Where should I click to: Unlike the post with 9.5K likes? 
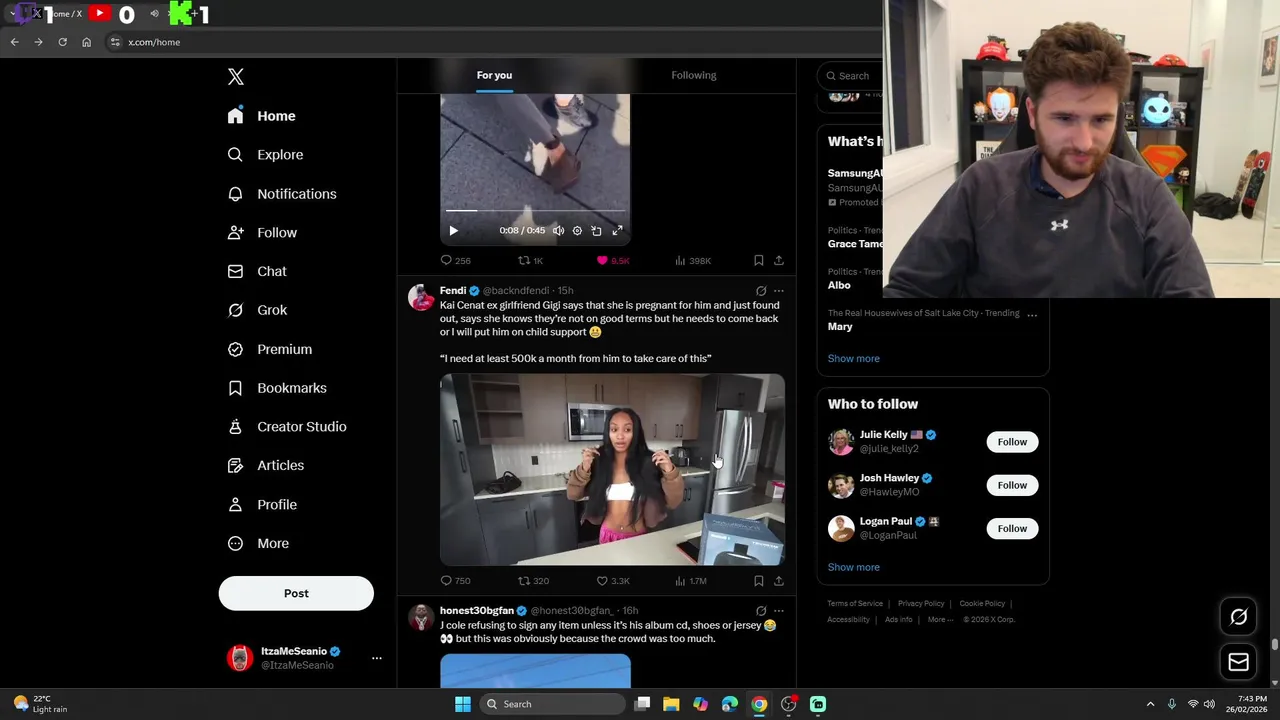point(612,260)
